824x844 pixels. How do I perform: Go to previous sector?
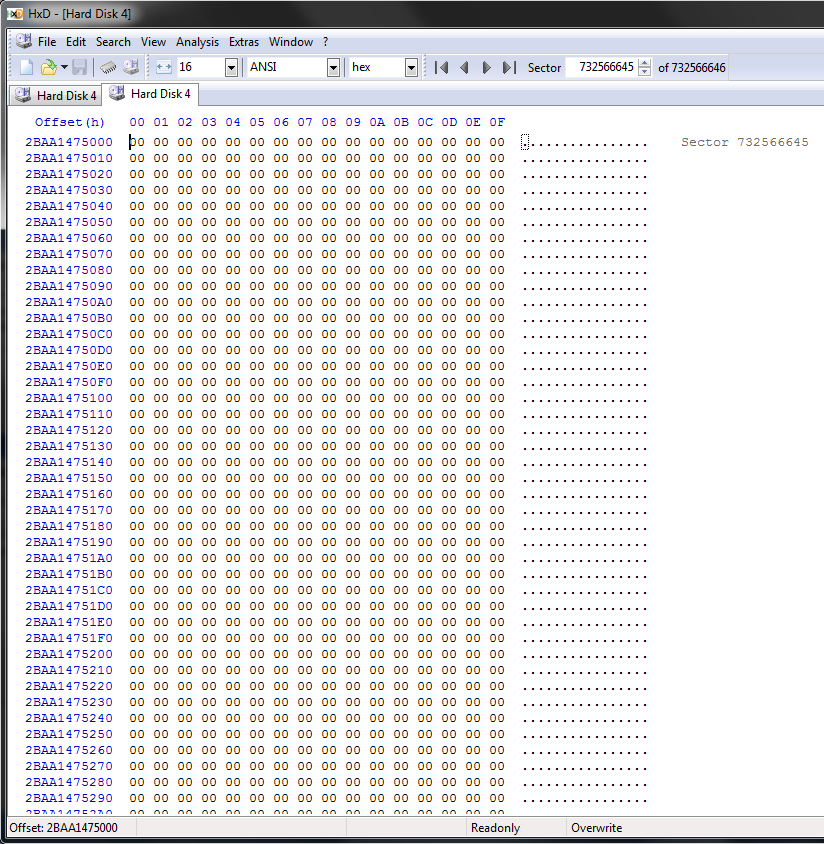click(x=464, y=67)
